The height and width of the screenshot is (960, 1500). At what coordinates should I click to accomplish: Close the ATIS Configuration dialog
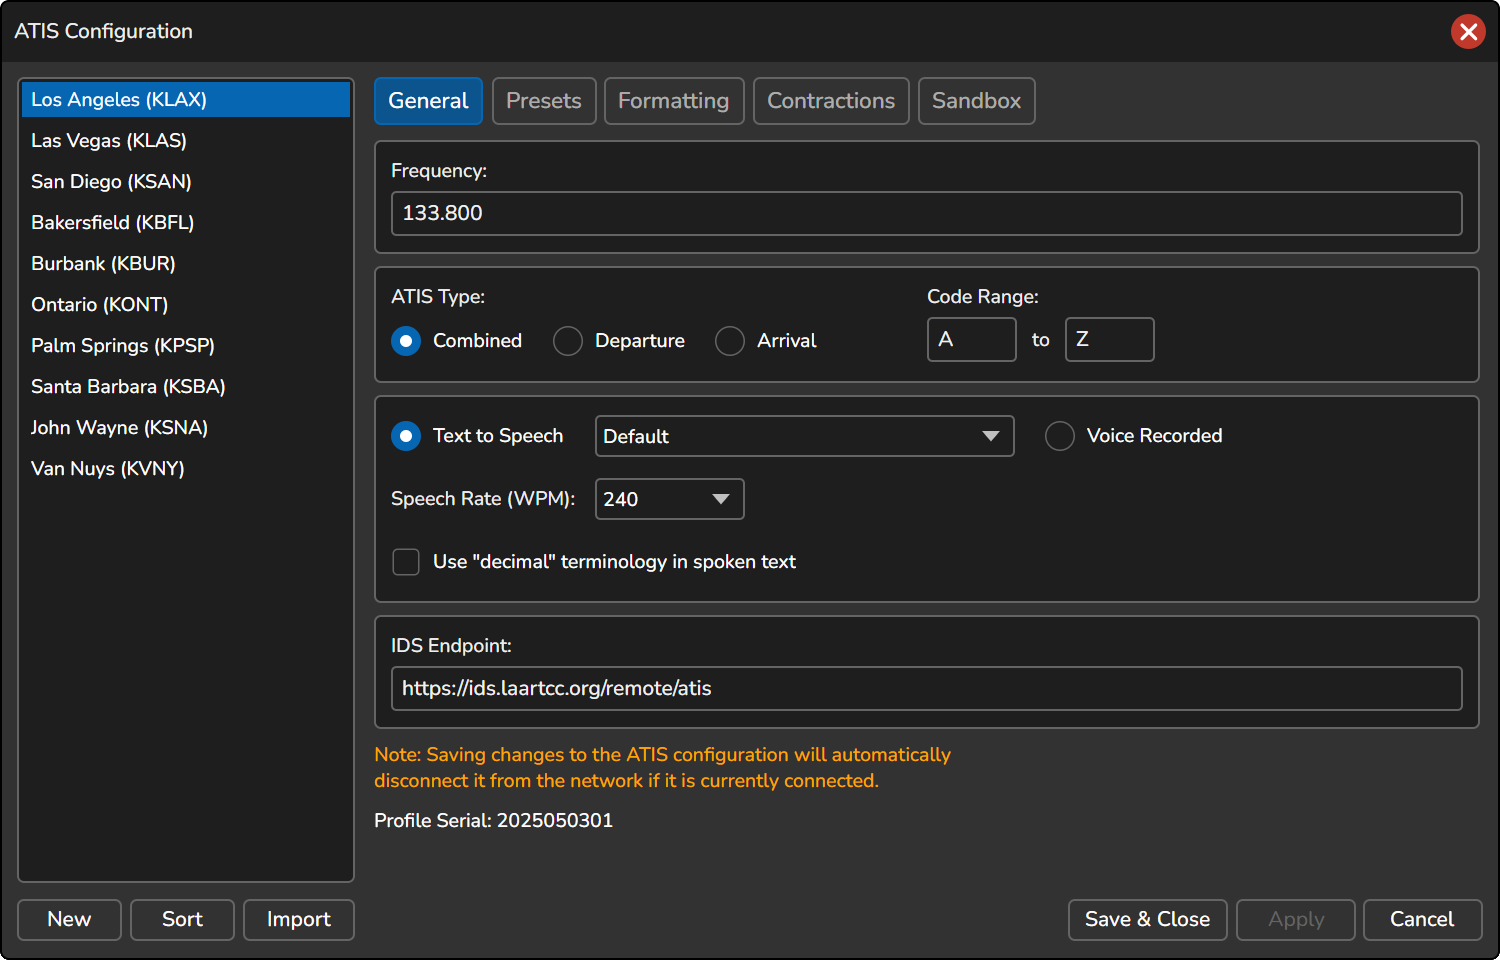(1468, 32)
